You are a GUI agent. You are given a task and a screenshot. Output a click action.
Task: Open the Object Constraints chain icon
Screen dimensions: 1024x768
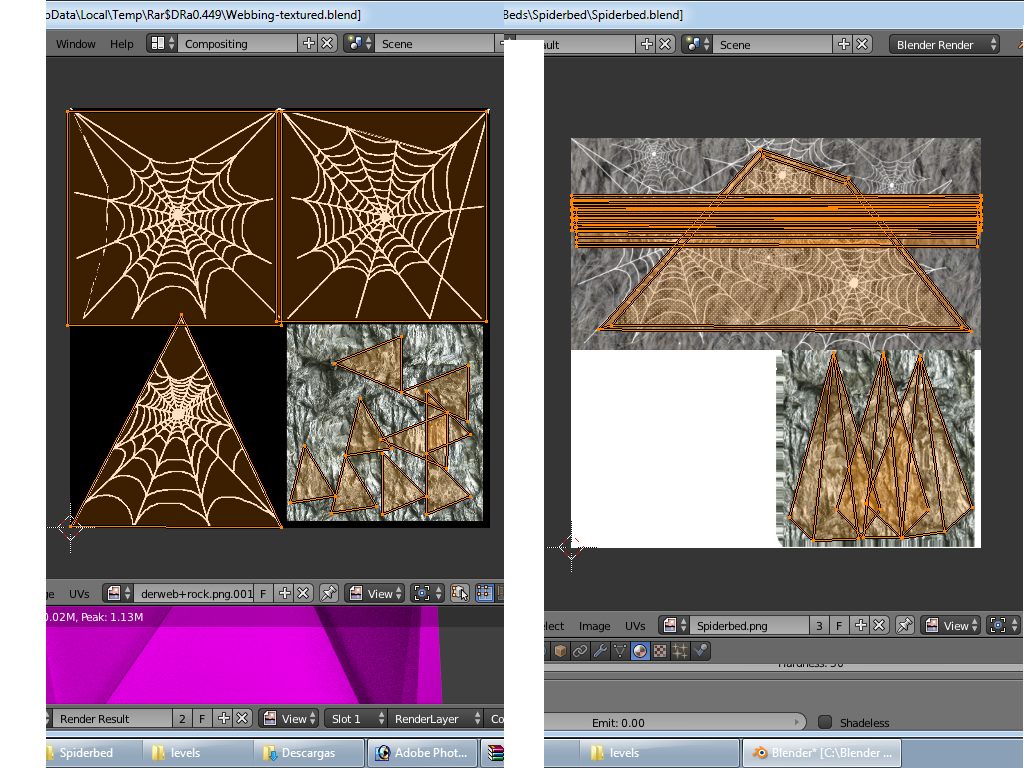coord(580,651)
